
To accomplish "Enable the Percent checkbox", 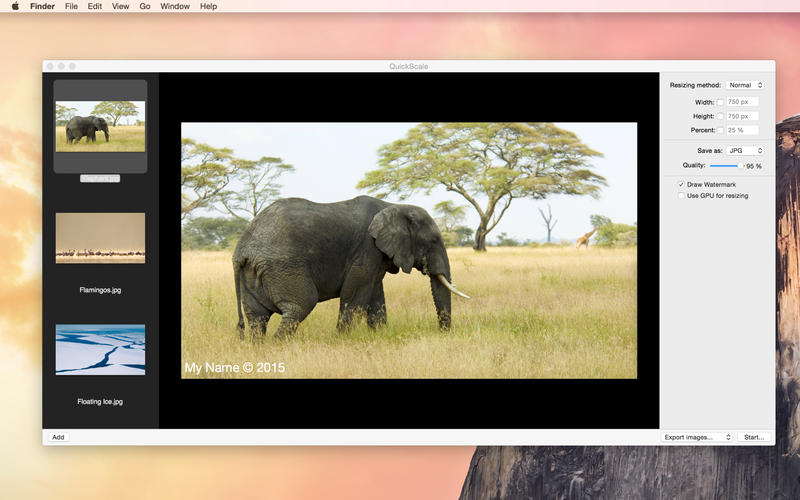I will click(720, 130).
